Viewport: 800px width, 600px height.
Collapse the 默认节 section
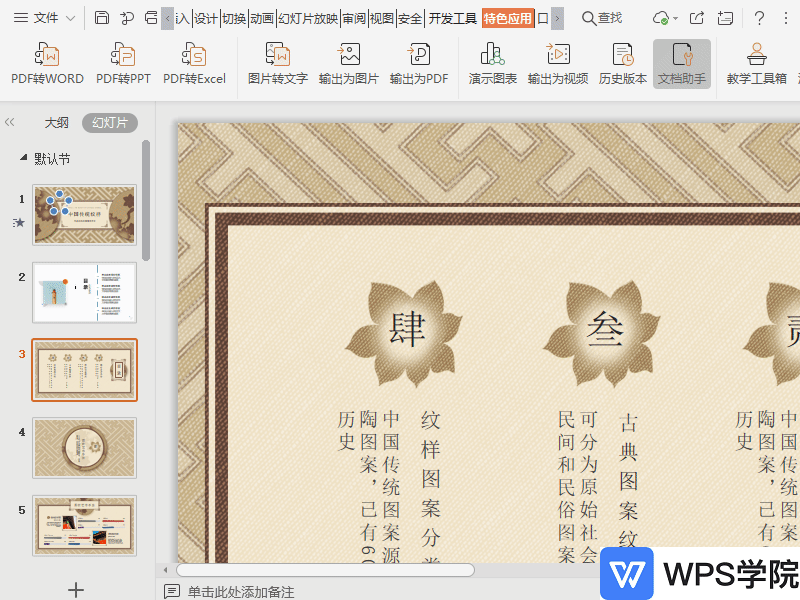[24, 158]
